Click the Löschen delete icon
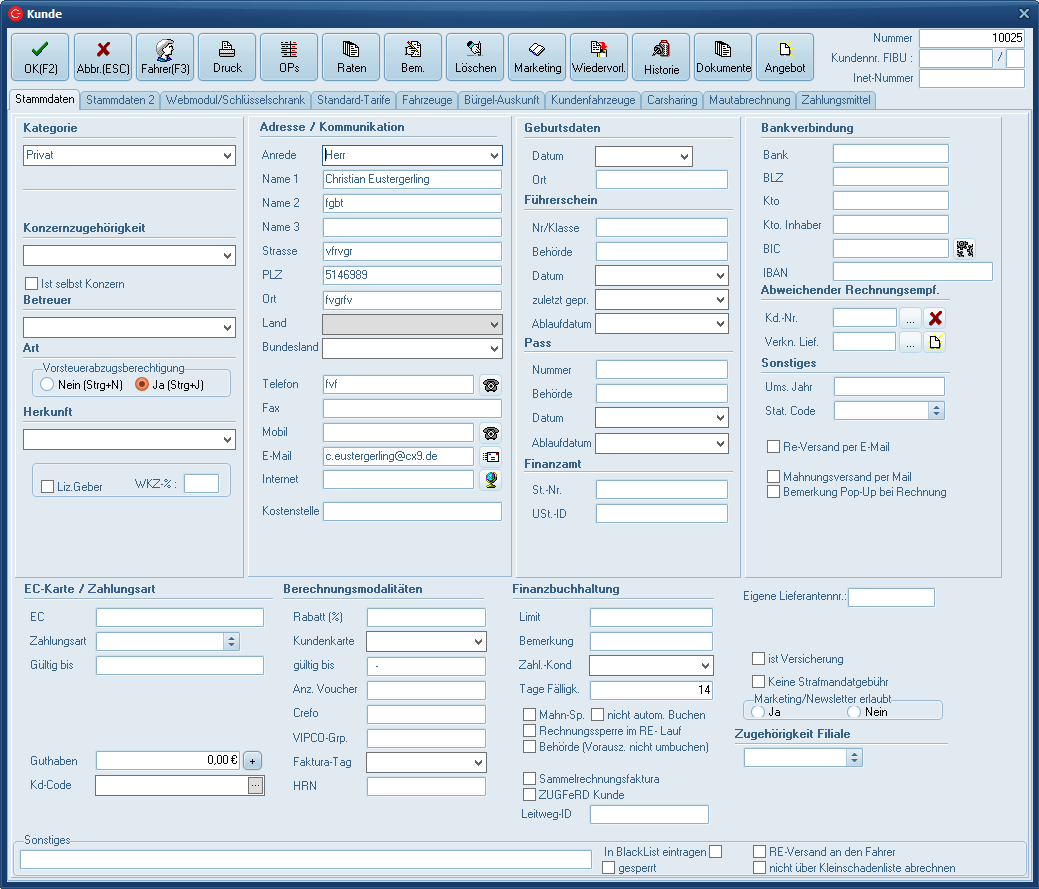The height and width of the screenshot is (889, 1039). pos(475,57)
